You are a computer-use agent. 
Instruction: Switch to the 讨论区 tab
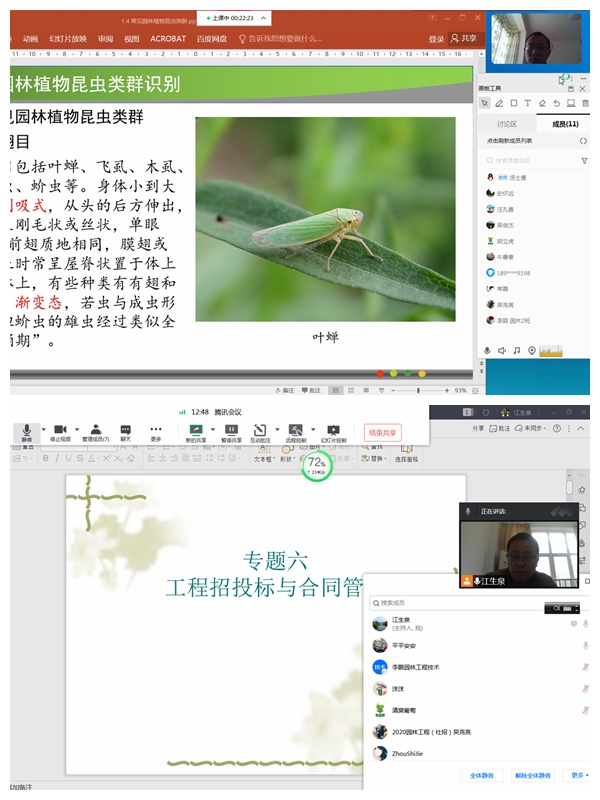pyautogui.click(x=507, y=124)
